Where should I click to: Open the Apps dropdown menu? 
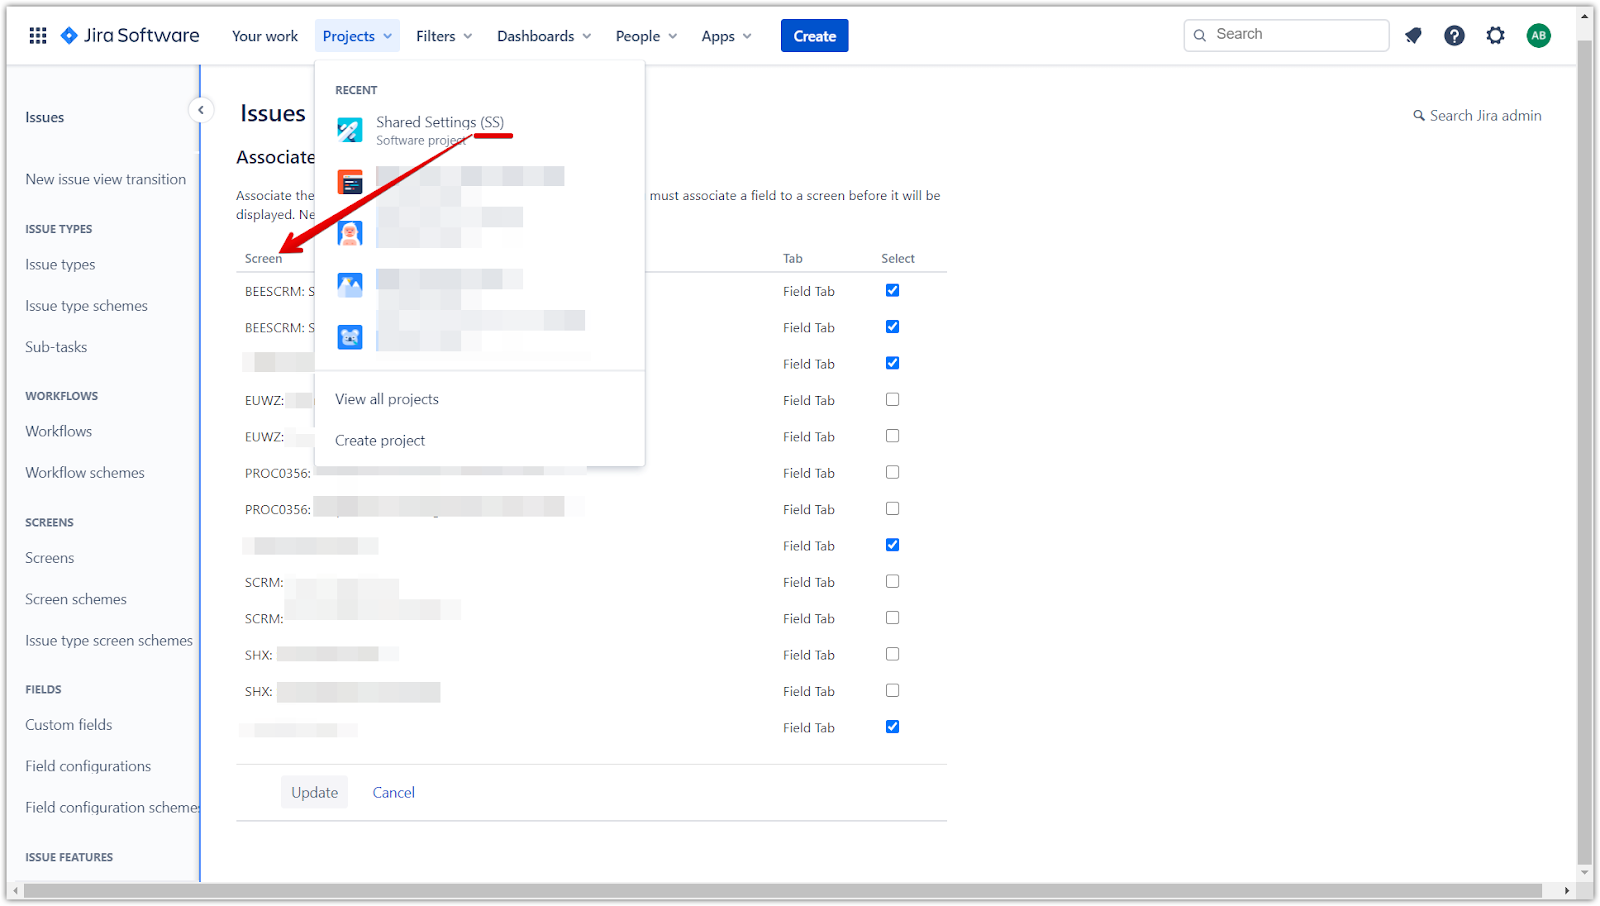coord(726,36)
